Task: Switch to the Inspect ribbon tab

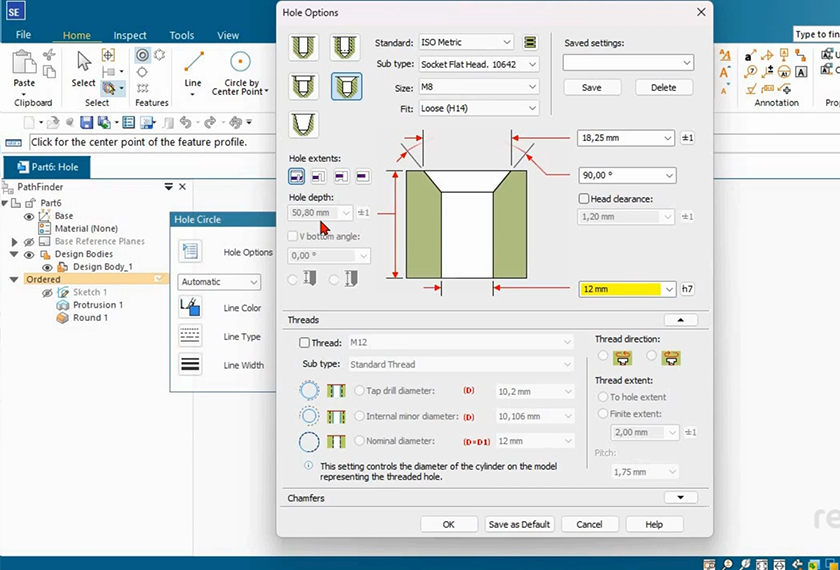Action: click(130, 36)
